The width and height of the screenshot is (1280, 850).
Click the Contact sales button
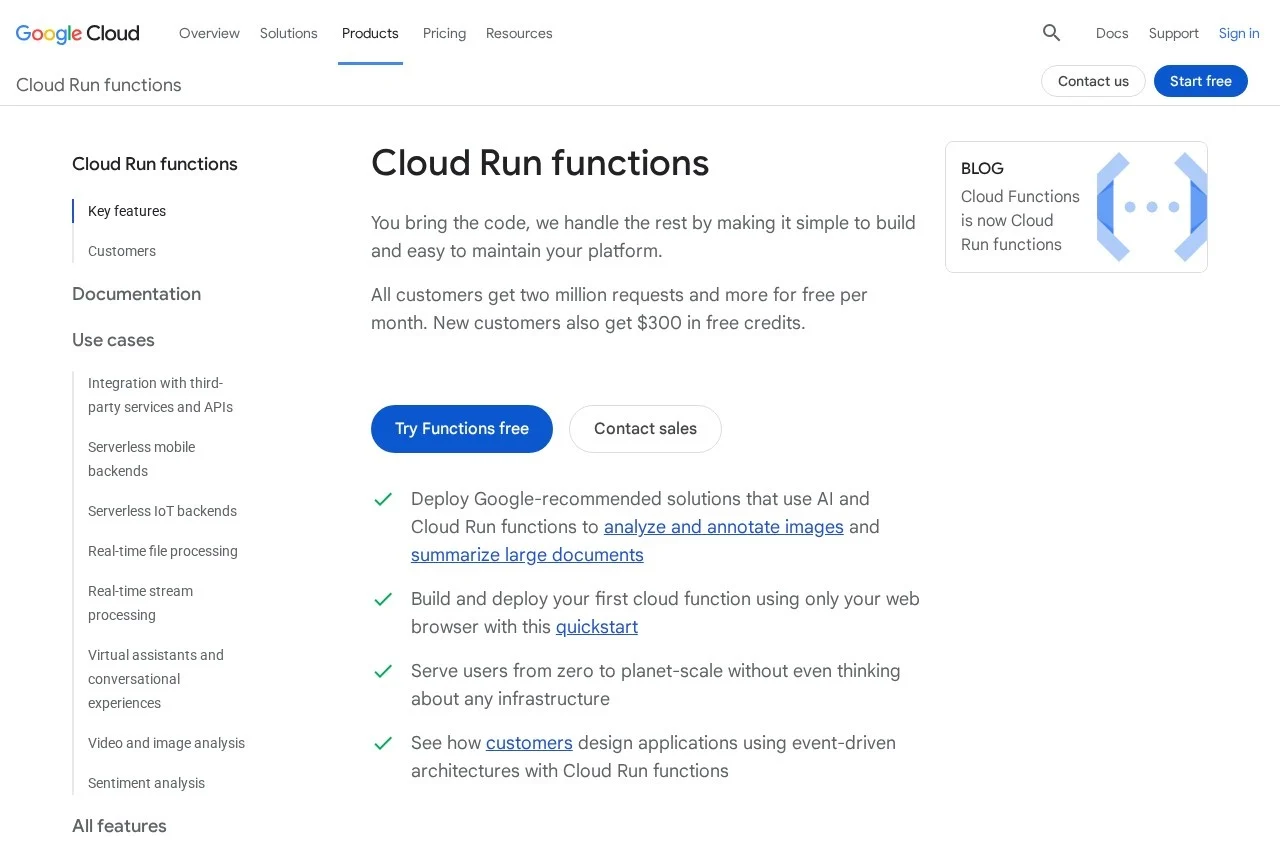point(645,429)
